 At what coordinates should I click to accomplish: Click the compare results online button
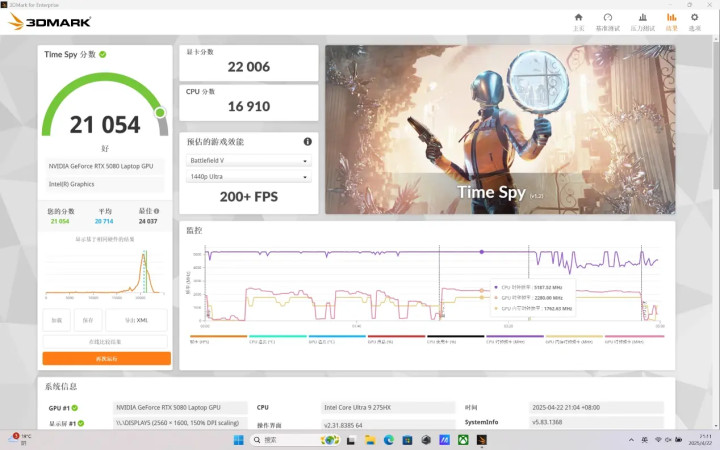click(x=105, y=342)
